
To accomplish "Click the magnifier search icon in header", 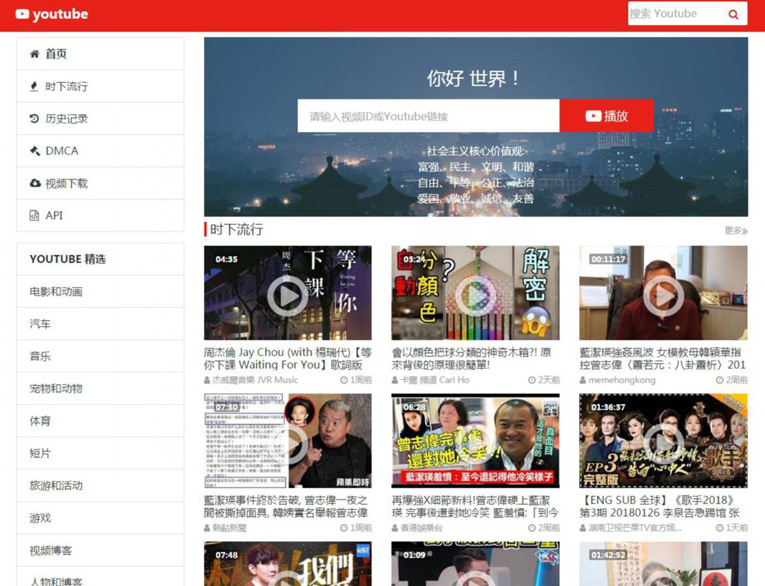I will coord(733,14).
